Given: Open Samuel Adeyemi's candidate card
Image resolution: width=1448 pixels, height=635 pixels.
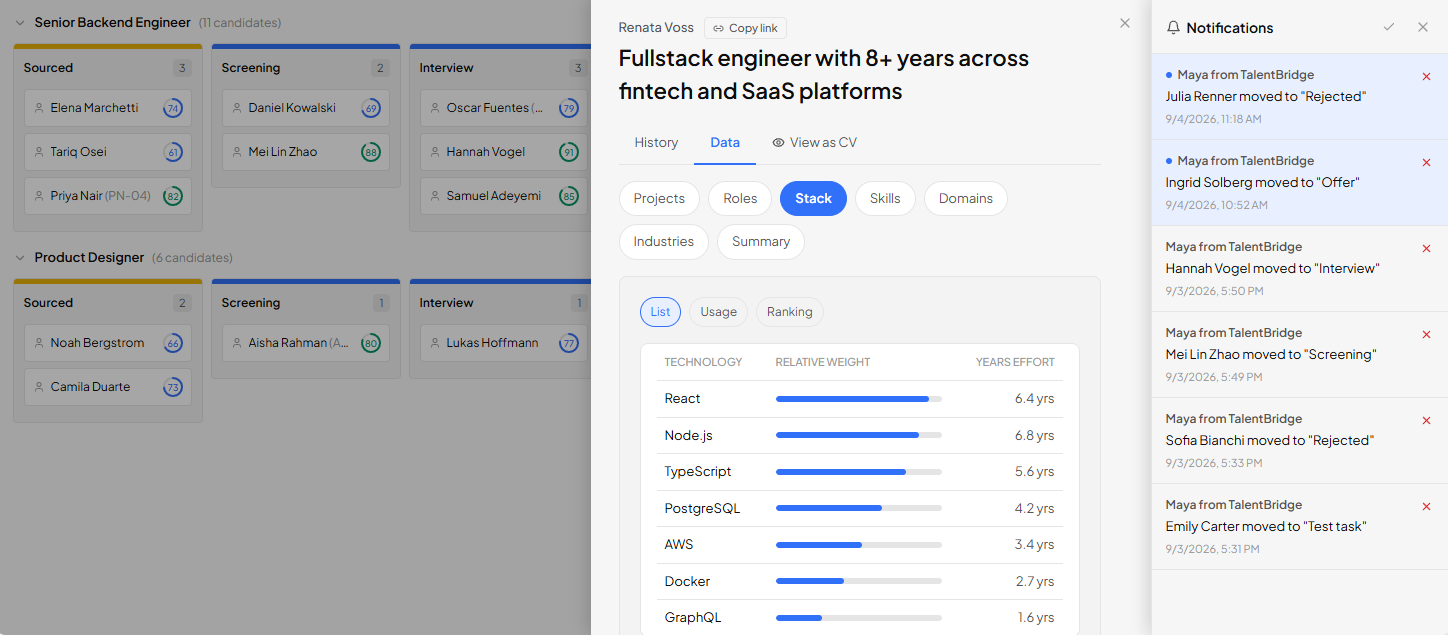Looking at the screenshot, I should coord(504,196).
